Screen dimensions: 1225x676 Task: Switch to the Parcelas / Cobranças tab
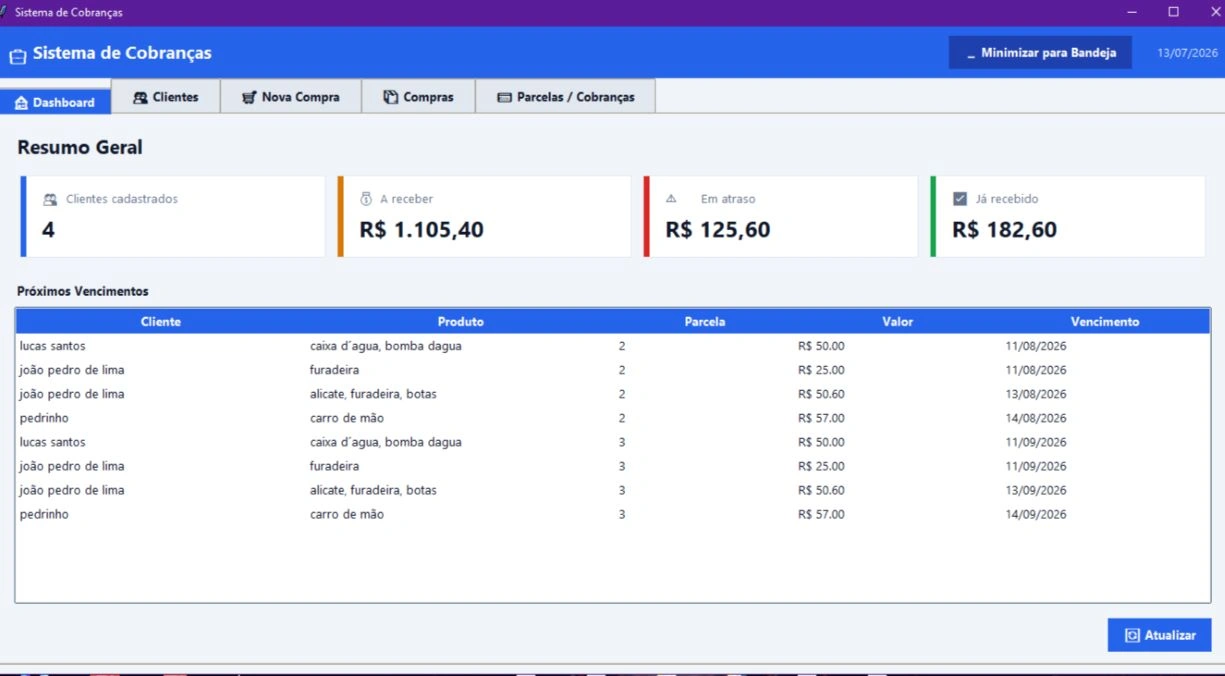click(x=566, y=96)
